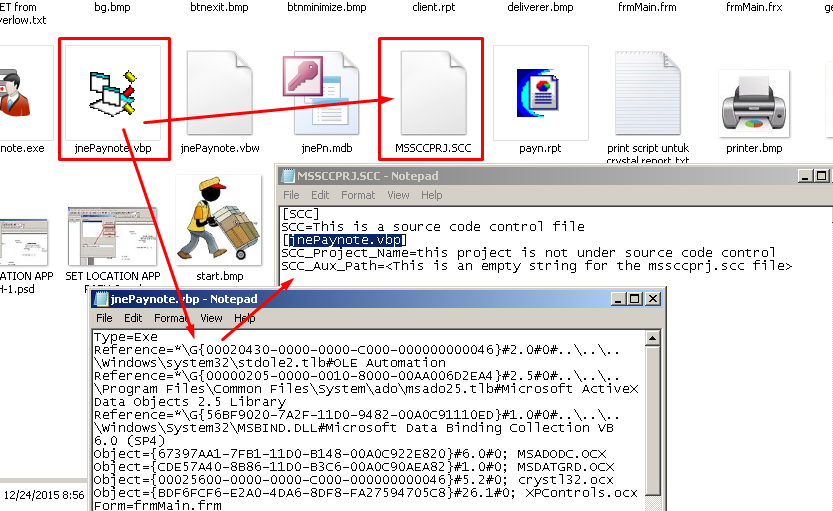Click the bg.bmp file name
This screenshot has height=511, width=833.
tap(112, 7)
